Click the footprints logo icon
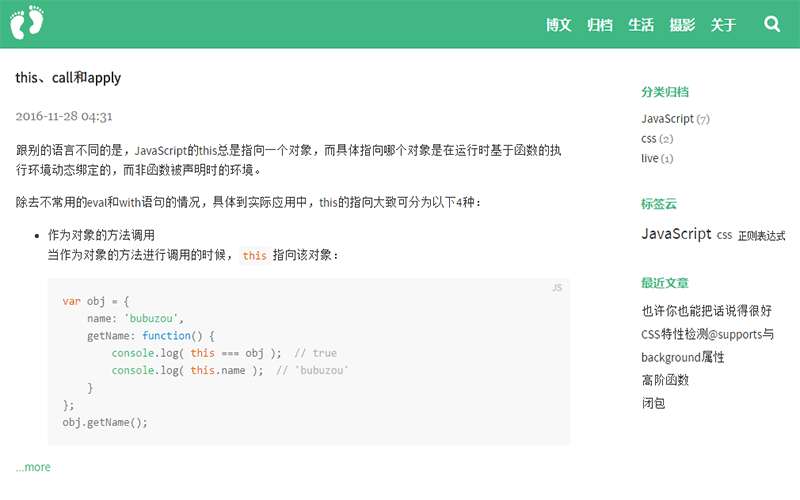Image resolution: width=800 pixels, height=500 pixels. pyautogui.click(x=28, y=23)
